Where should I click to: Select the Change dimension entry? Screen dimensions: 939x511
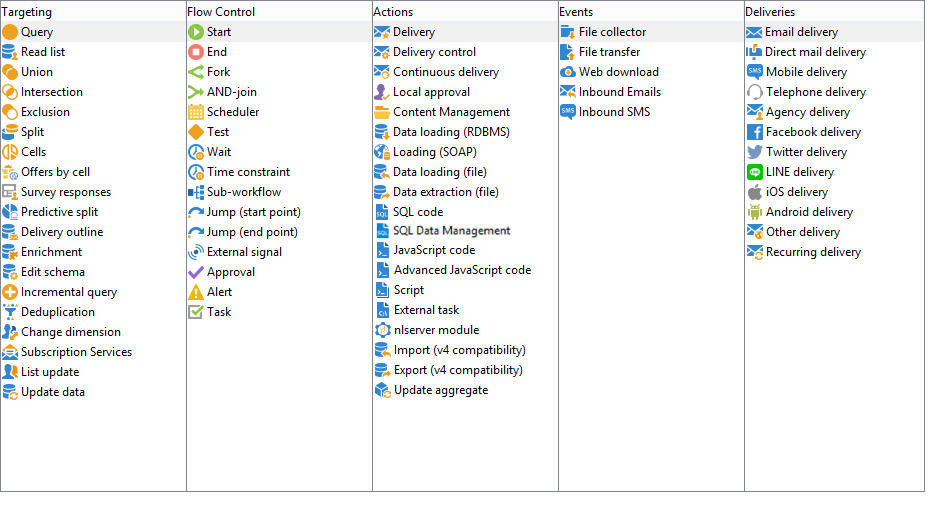pyautogui.click(x=71, y=332)
